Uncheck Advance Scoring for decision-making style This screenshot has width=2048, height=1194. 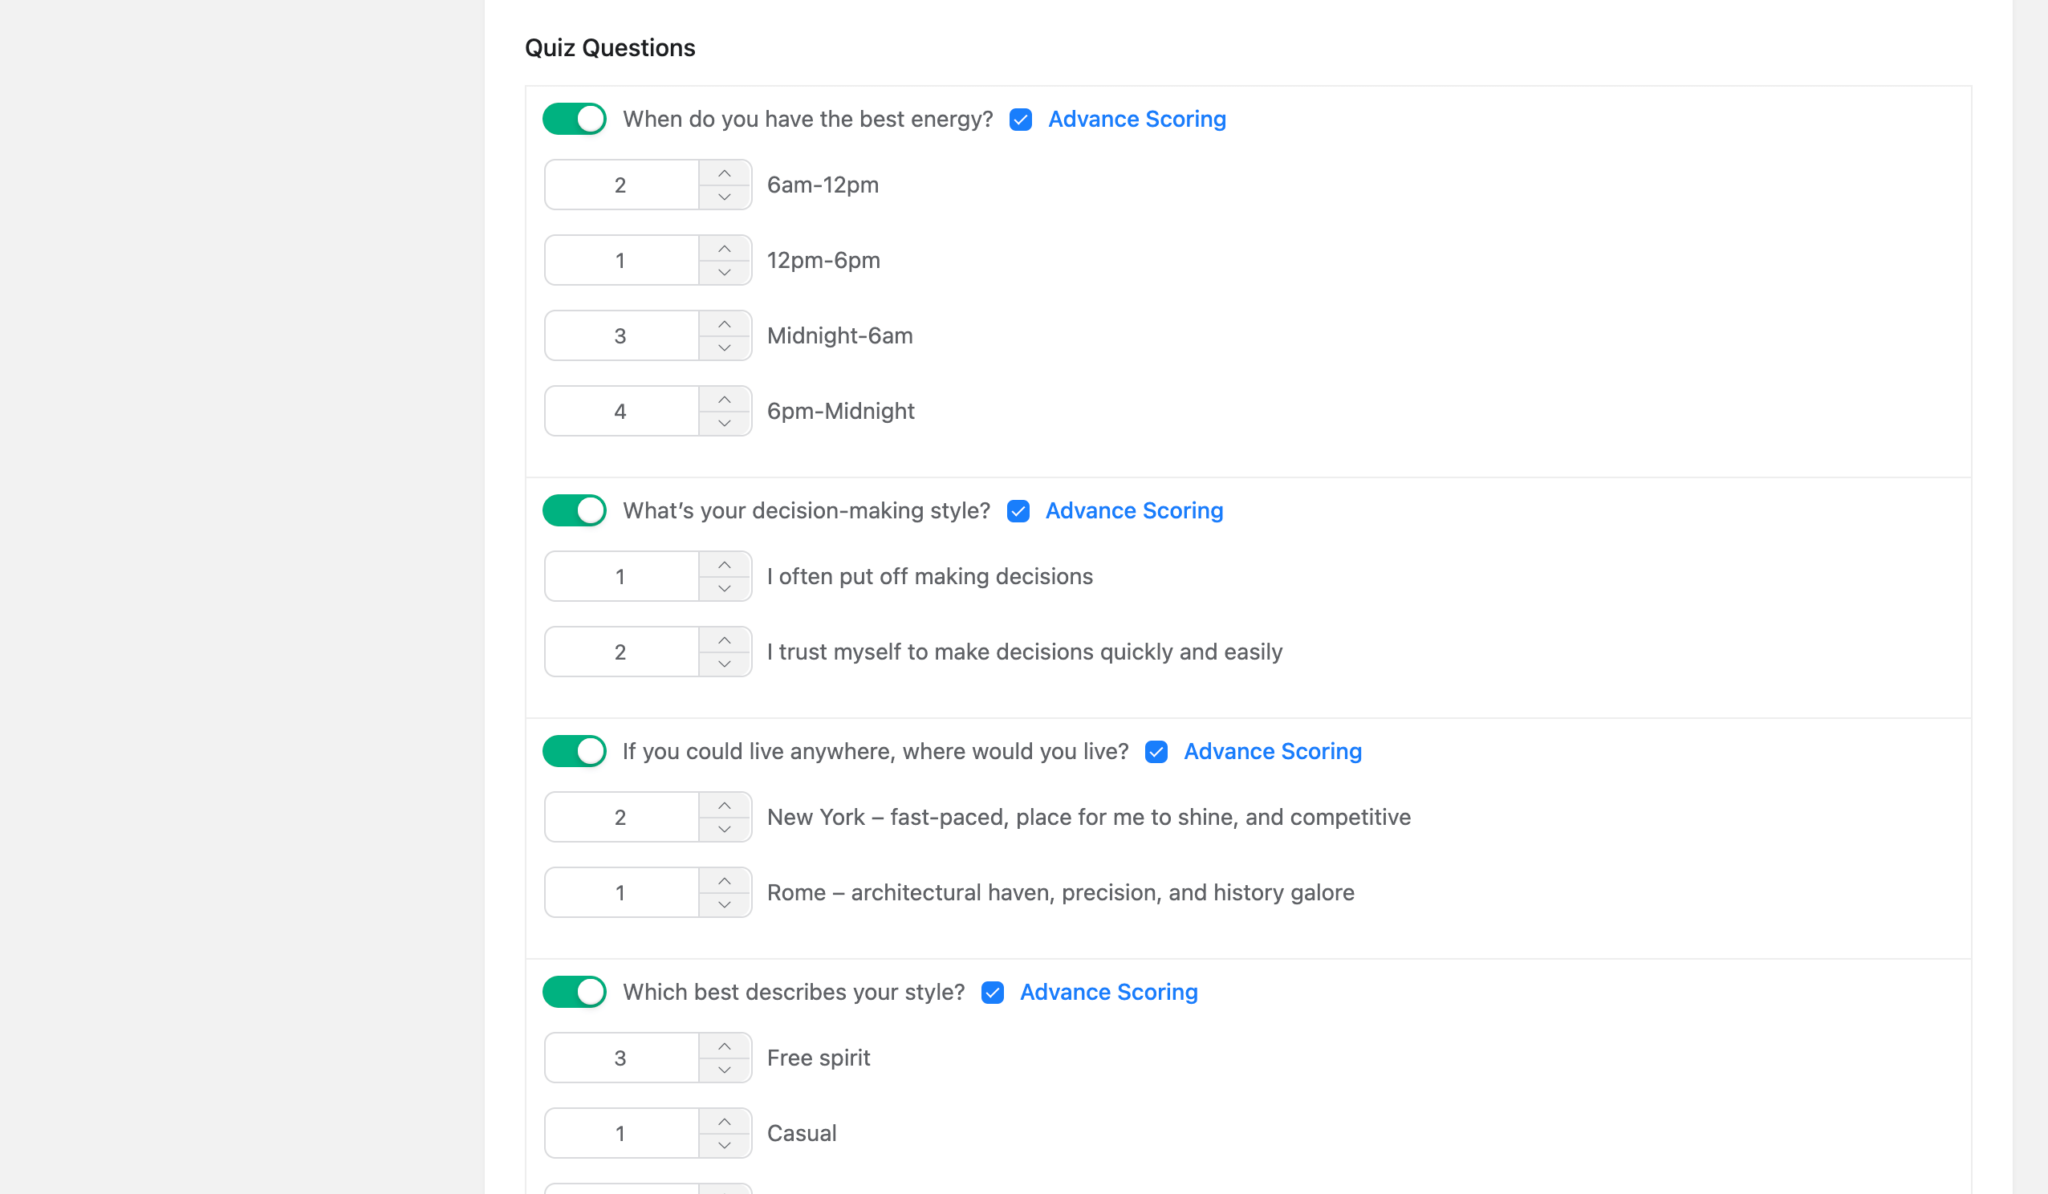1017,511
